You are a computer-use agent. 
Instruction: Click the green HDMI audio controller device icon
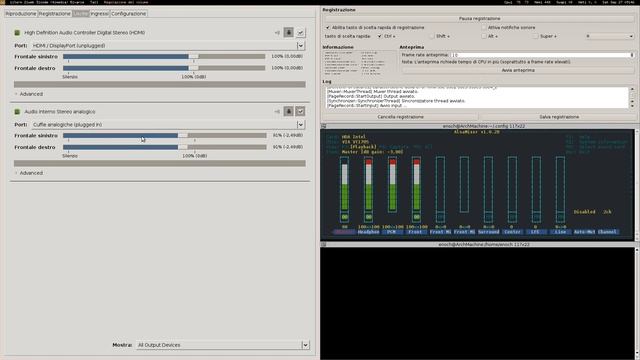coord(17,33)
